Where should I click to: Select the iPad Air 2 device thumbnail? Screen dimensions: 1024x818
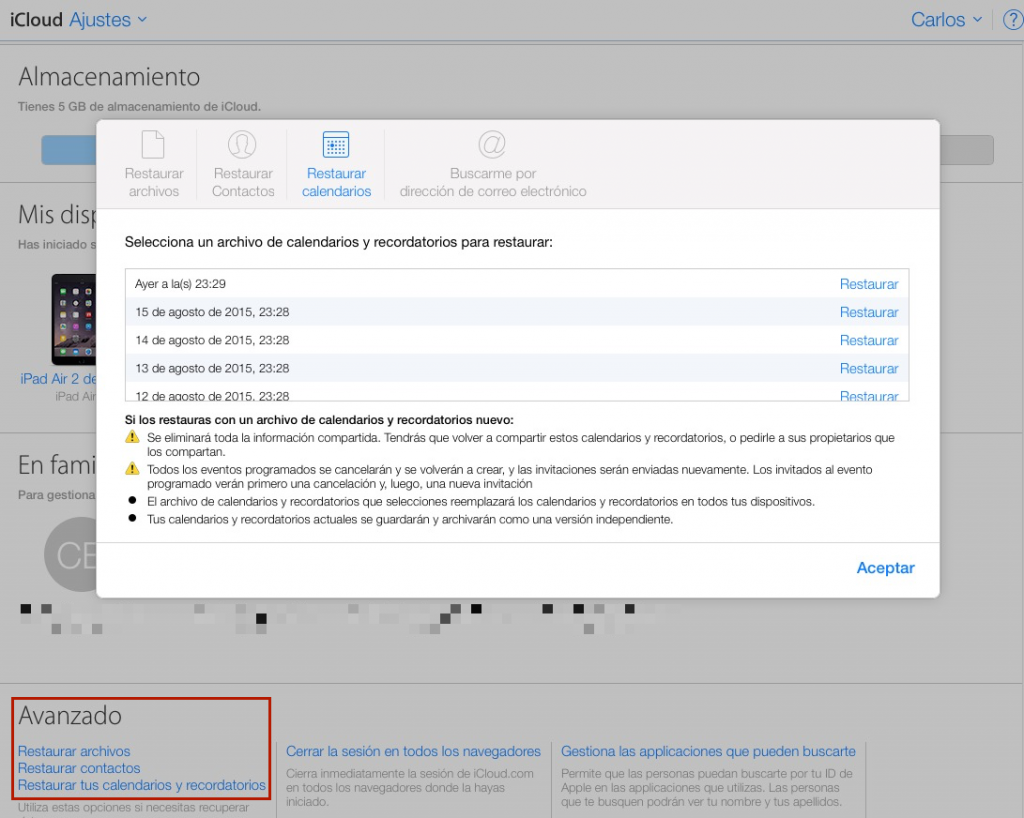point(74,319)
